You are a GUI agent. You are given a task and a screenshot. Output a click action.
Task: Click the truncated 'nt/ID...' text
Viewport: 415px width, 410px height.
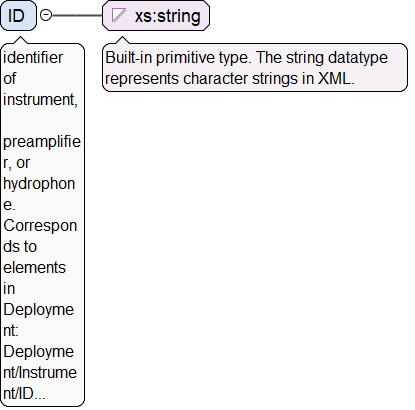tap(24, 394)
